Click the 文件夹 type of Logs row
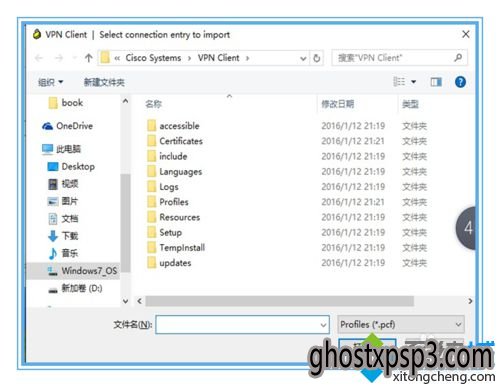This screenshot has height=387, width=500. [x=414, y=187]
